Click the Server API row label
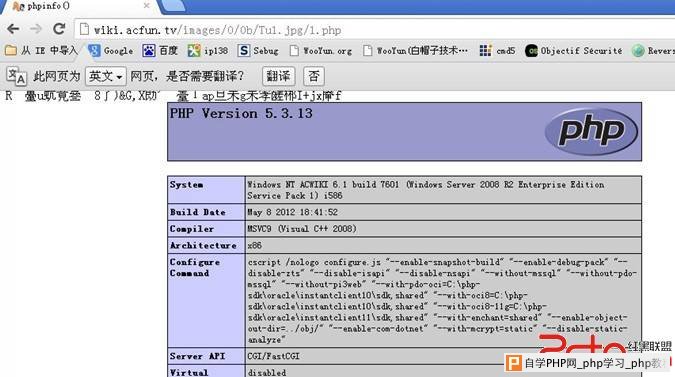This screenshot has width=675, height=377. pos(197,356)
